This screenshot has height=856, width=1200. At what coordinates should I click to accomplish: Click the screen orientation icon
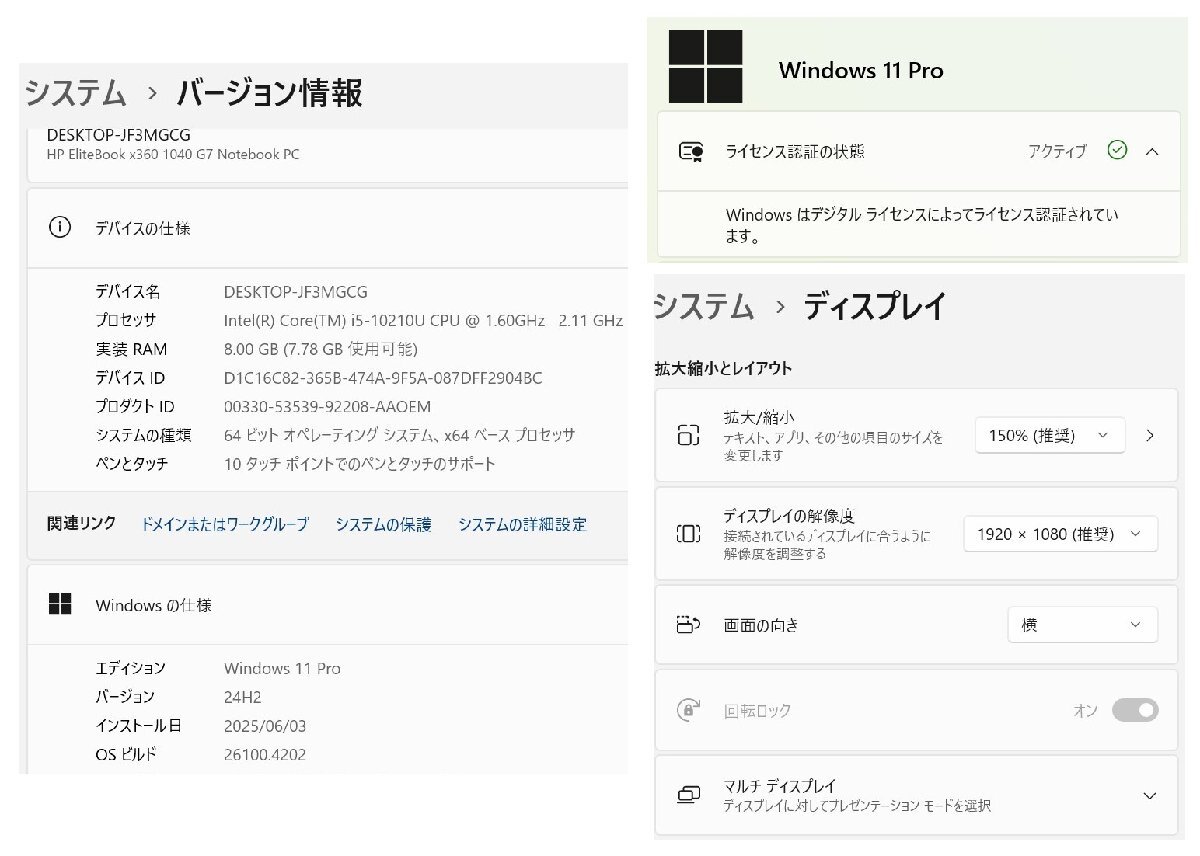click(688, 625)
